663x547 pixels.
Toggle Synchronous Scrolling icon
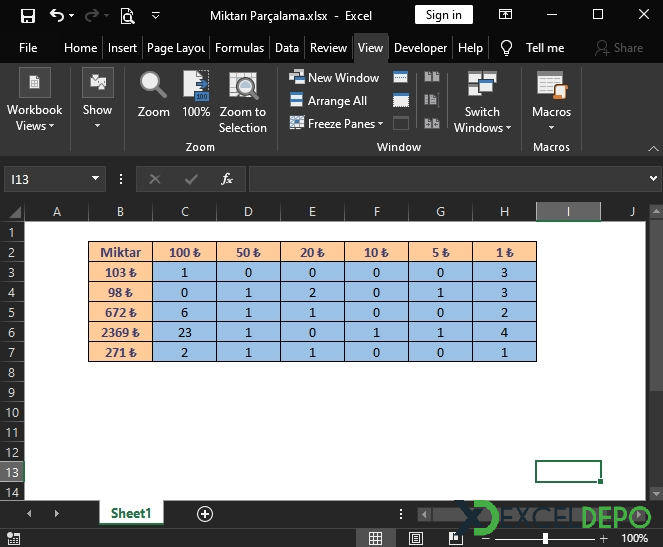tap(432, 100)
